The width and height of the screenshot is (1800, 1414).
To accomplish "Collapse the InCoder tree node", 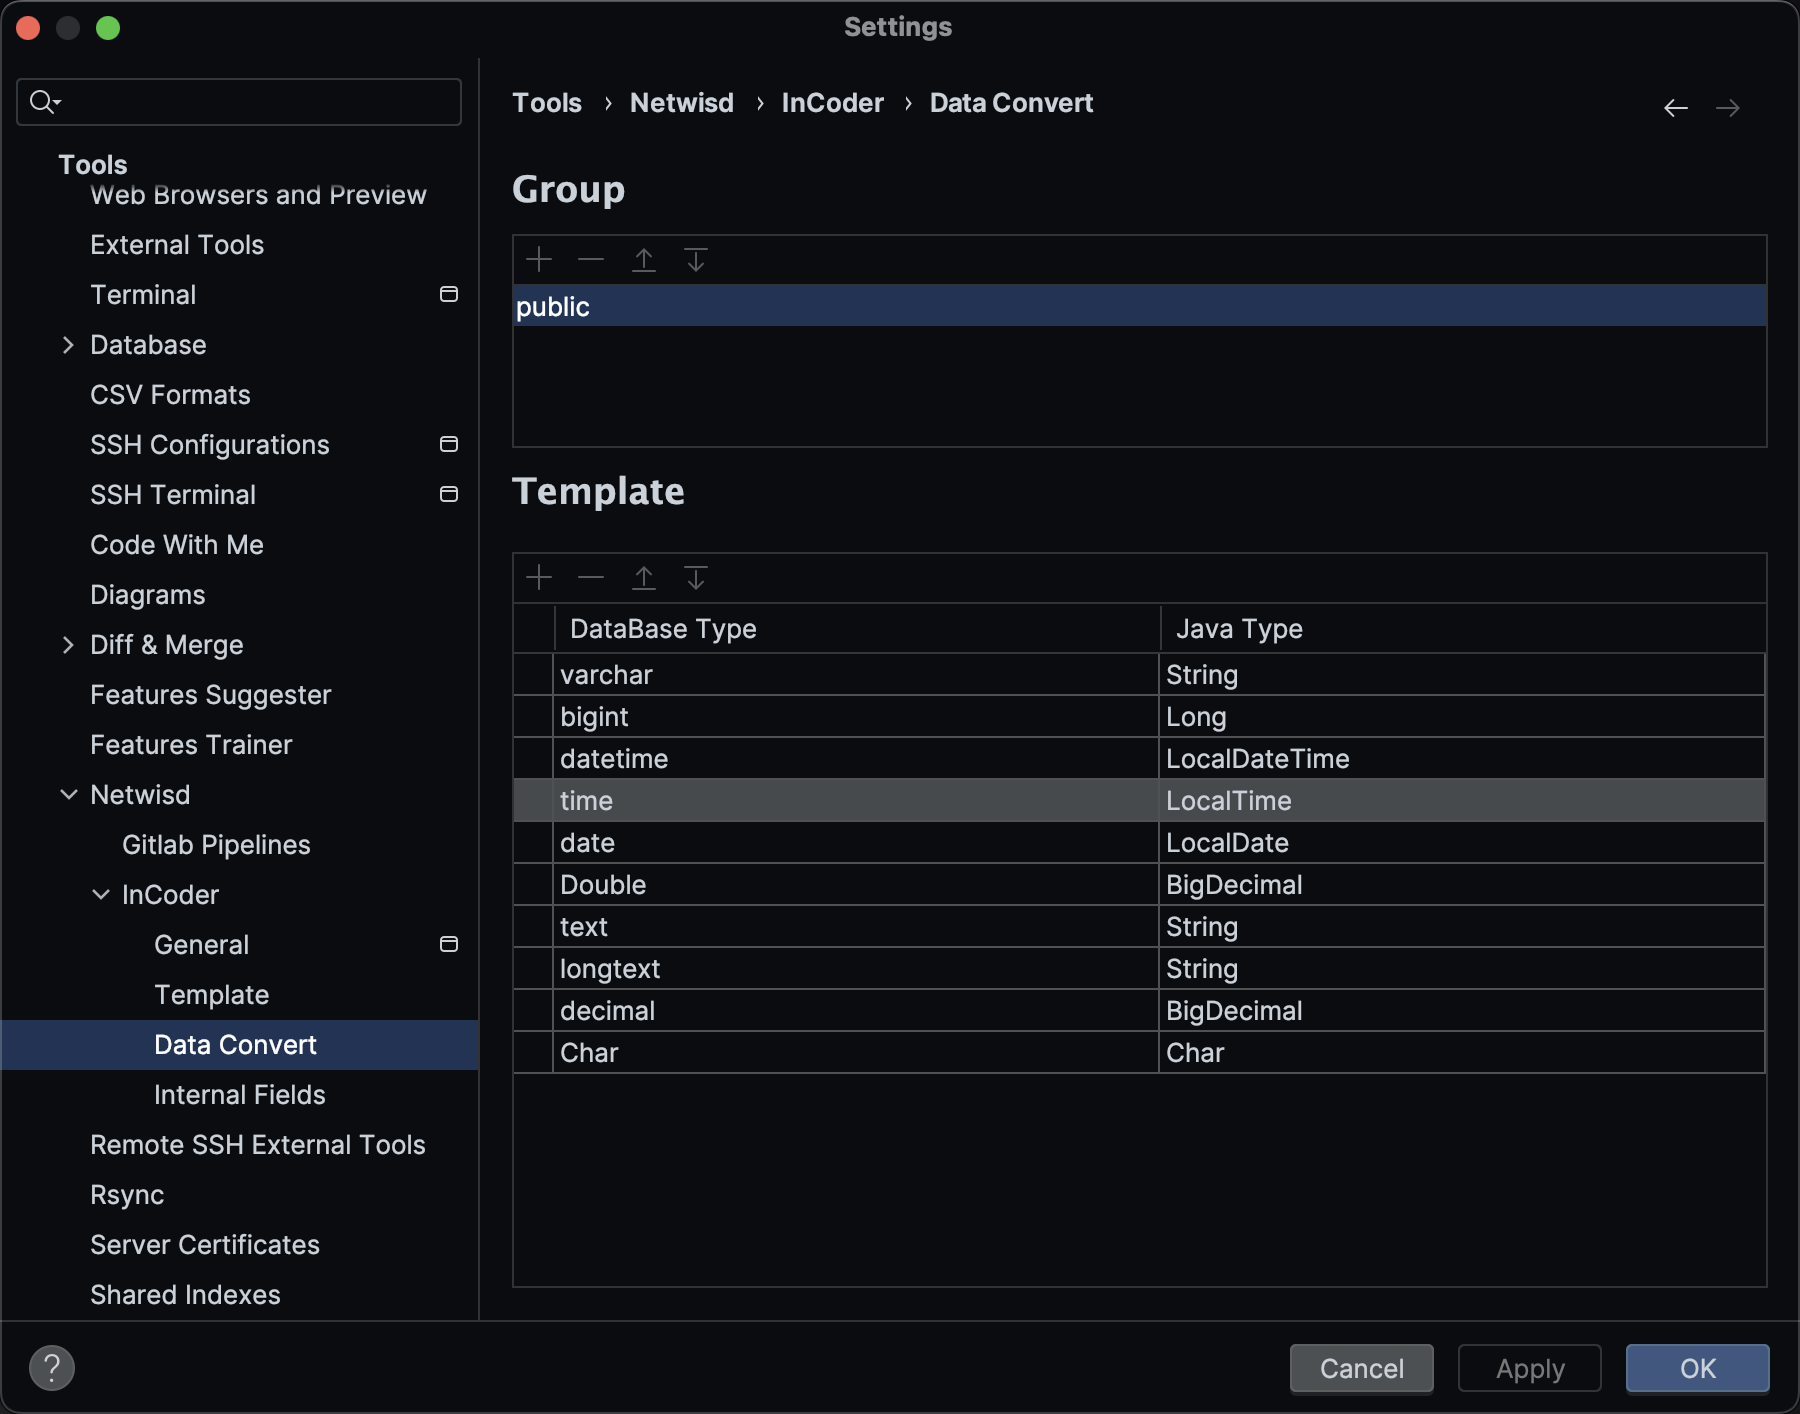I will [x=100, y=895].
